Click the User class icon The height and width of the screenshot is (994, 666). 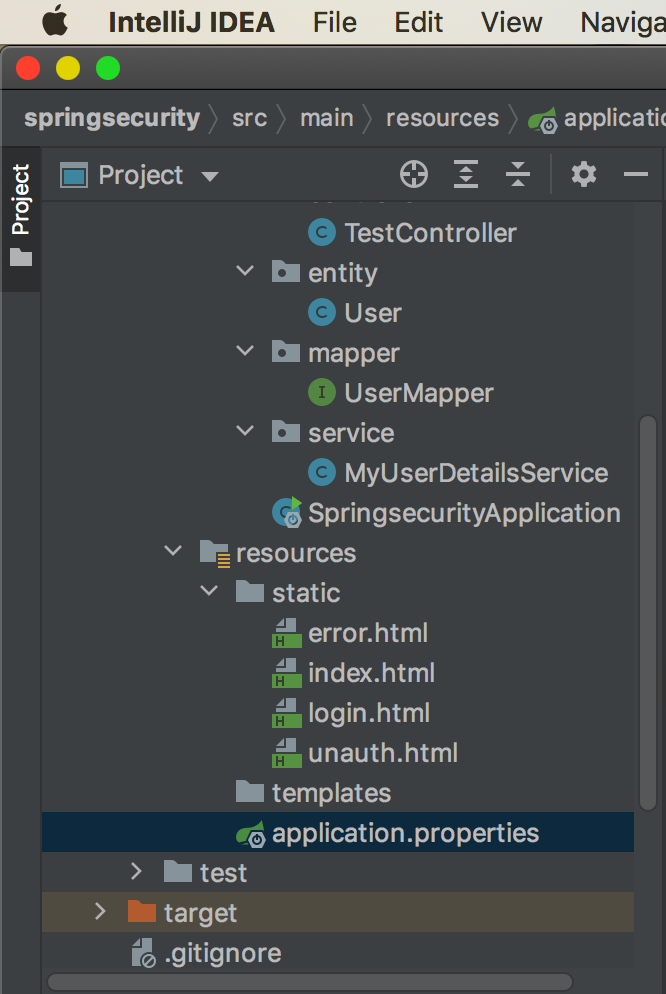pyautogui.click(x=322, y=313)
